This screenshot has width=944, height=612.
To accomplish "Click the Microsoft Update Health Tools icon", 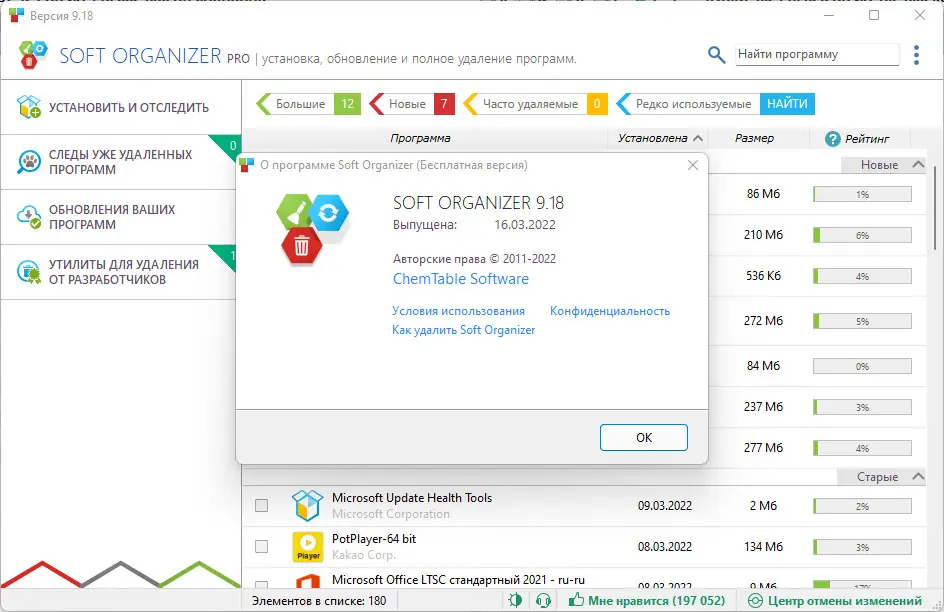I will [307, 505].
